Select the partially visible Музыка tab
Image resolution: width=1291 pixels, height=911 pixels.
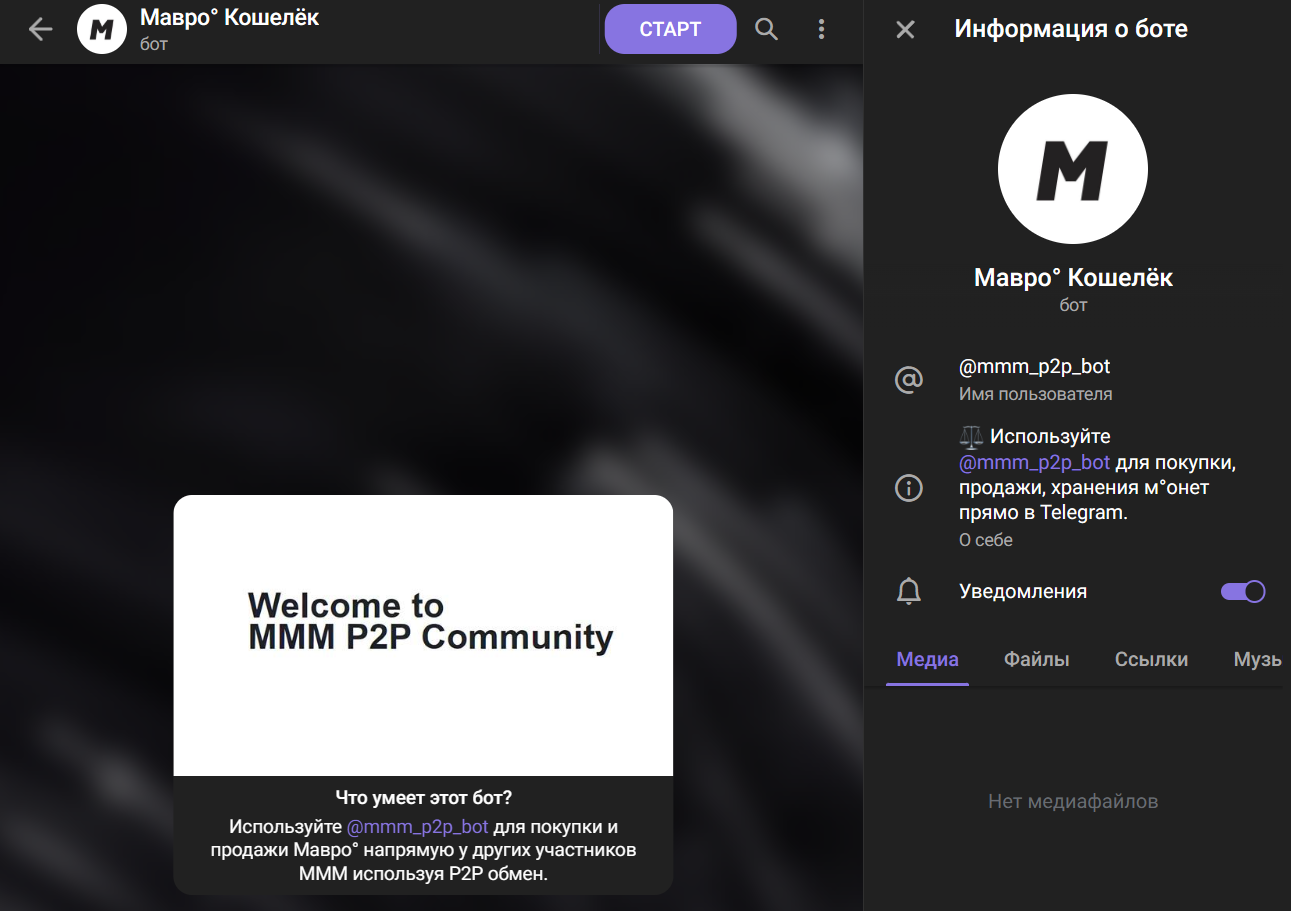click(1256, 659)
